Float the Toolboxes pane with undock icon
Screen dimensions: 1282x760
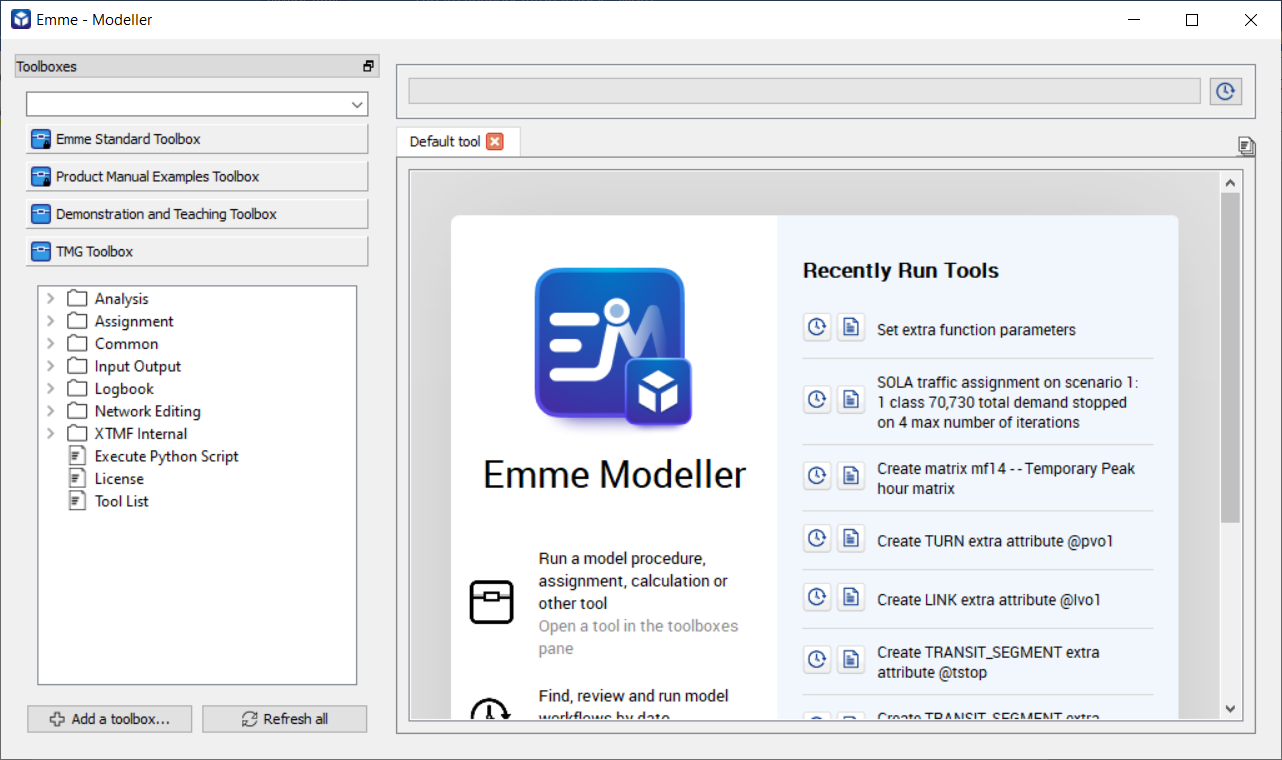point(368,66)
